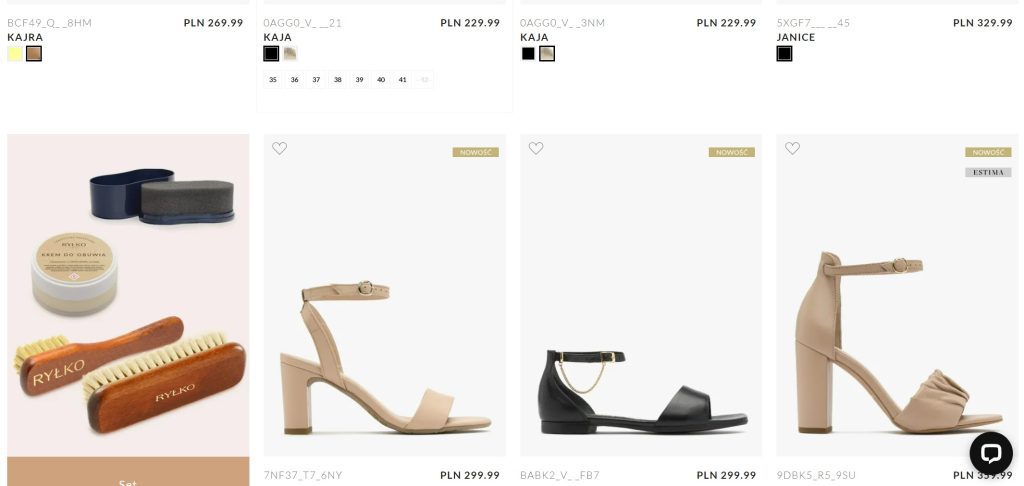
Task: Open JANICE product title link
Action: point(796,37)
